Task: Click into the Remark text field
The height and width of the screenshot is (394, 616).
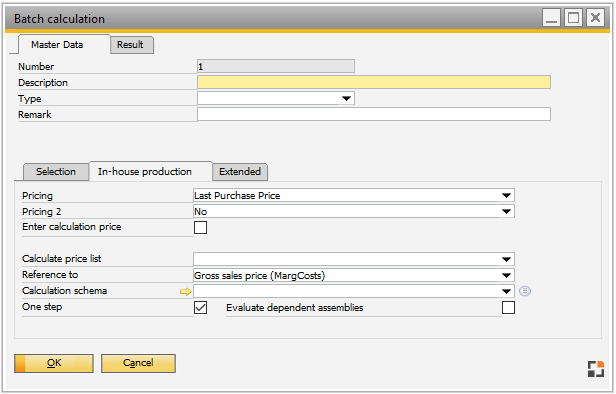Action: pyautogui.click(x=374, y=114)
